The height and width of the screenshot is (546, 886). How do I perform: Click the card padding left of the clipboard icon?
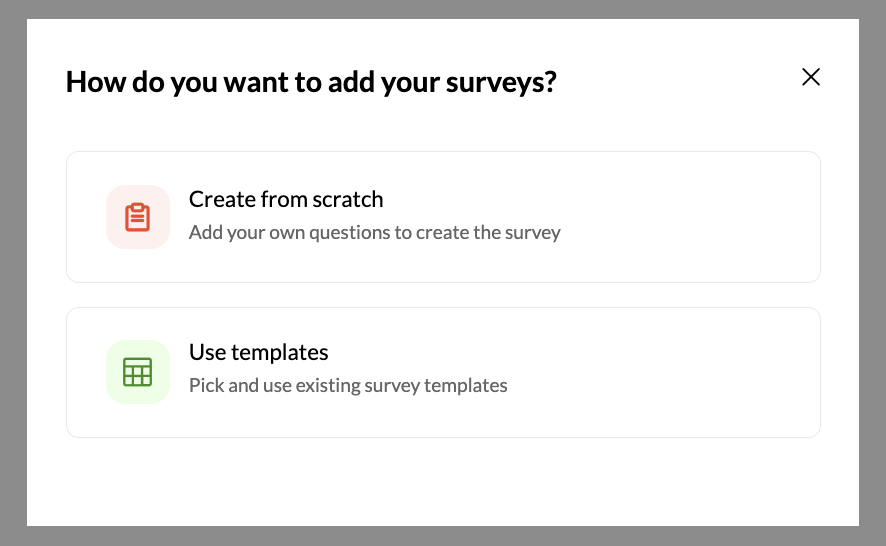click(x=86, y=217)
